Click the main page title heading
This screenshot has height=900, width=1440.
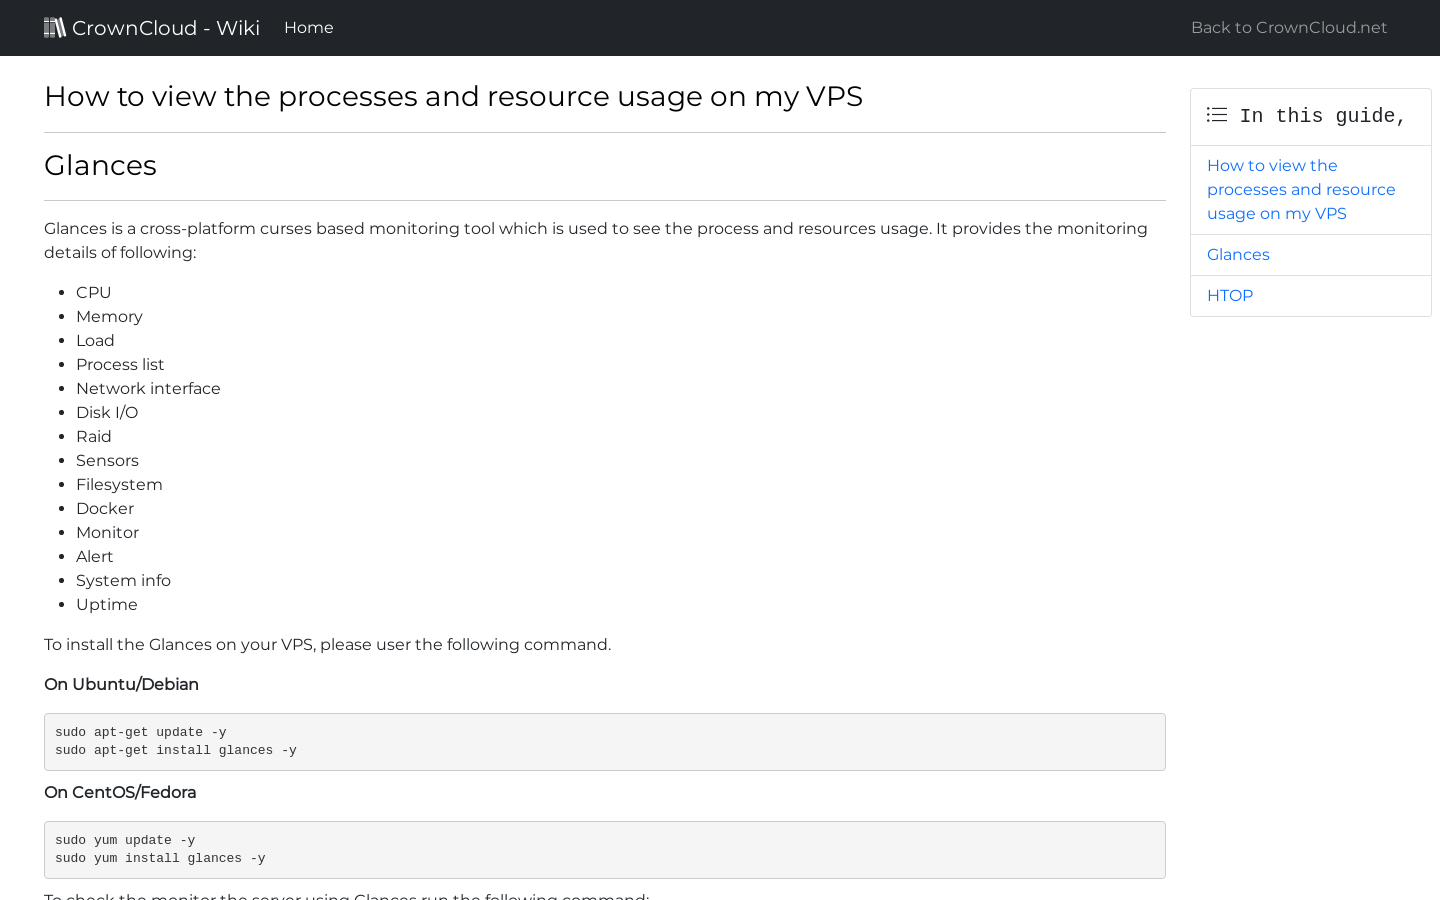coord(453,96)
